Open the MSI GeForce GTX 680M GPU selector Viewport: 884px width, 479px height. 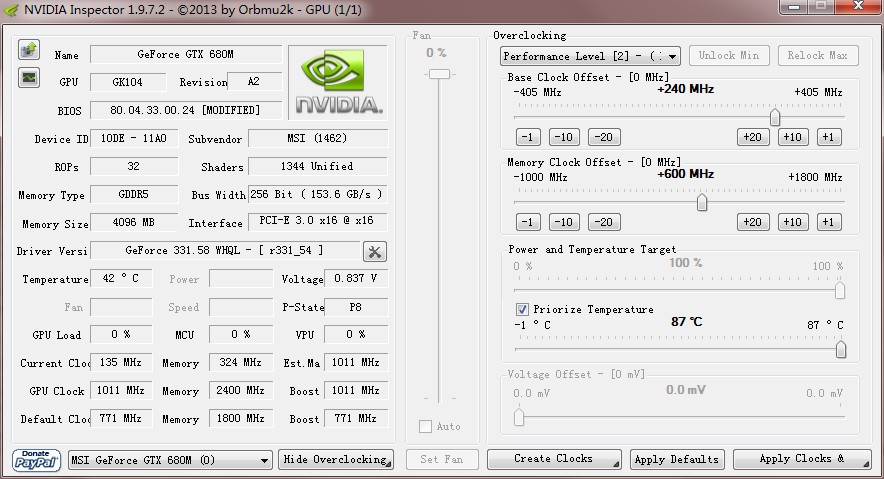170,460
